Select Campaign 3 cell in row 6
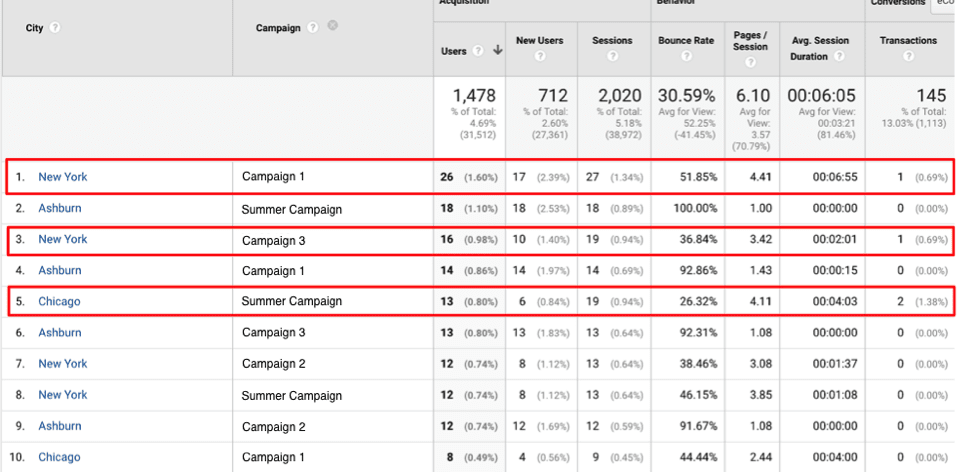974x472 pixels. (x=273, y=333)
